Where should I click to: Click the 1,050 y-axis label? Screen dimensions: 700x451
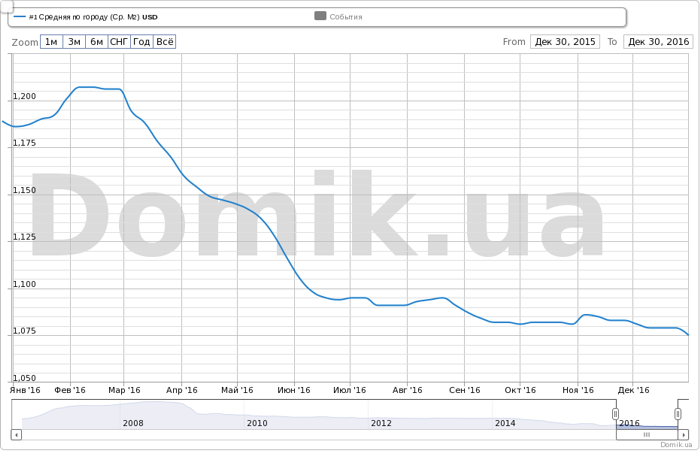[x=24, y=378]
